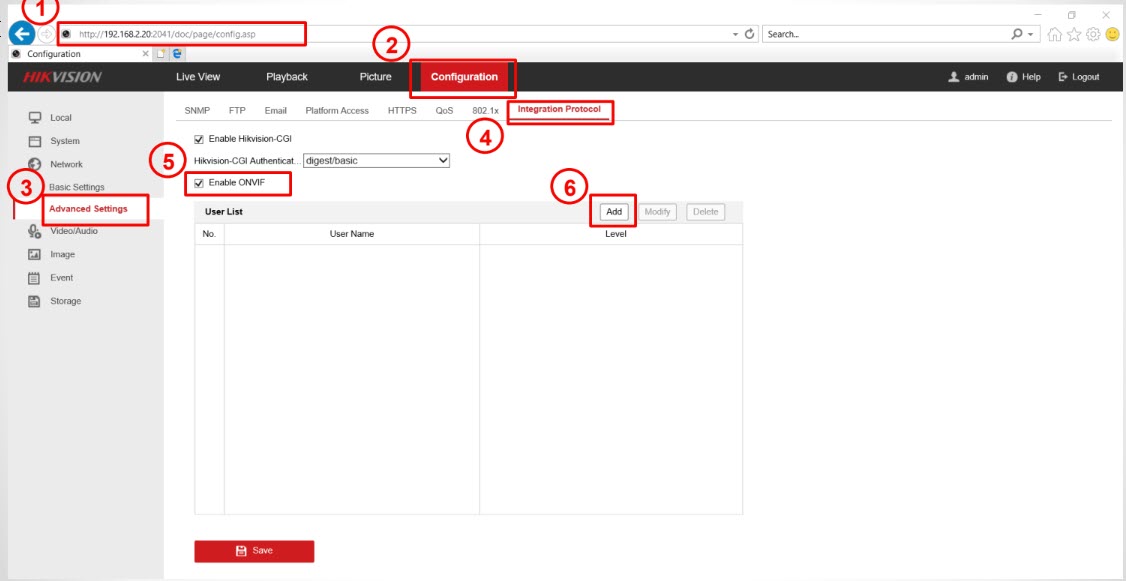
Task: Click the Event calendar icon in sidebar
Action: 34,278
